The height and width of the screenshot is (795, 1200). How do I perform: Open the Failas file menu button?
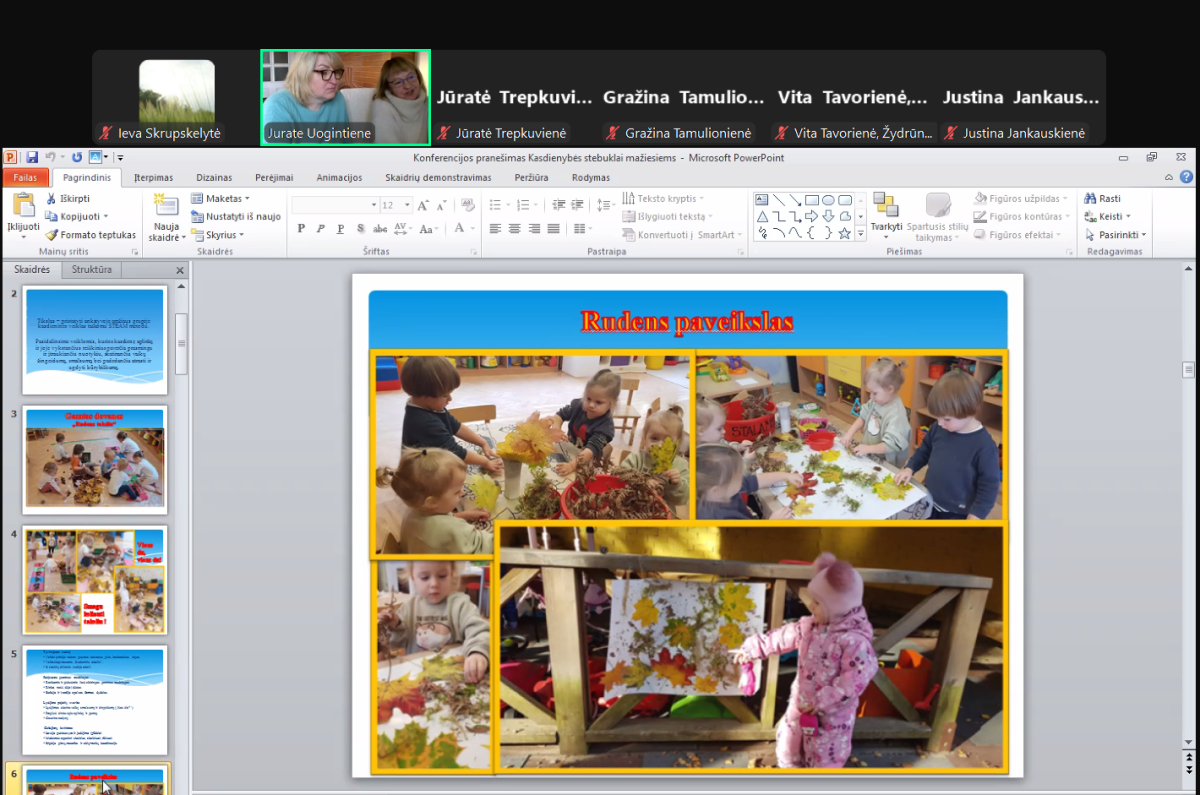[x=25, y=178]
